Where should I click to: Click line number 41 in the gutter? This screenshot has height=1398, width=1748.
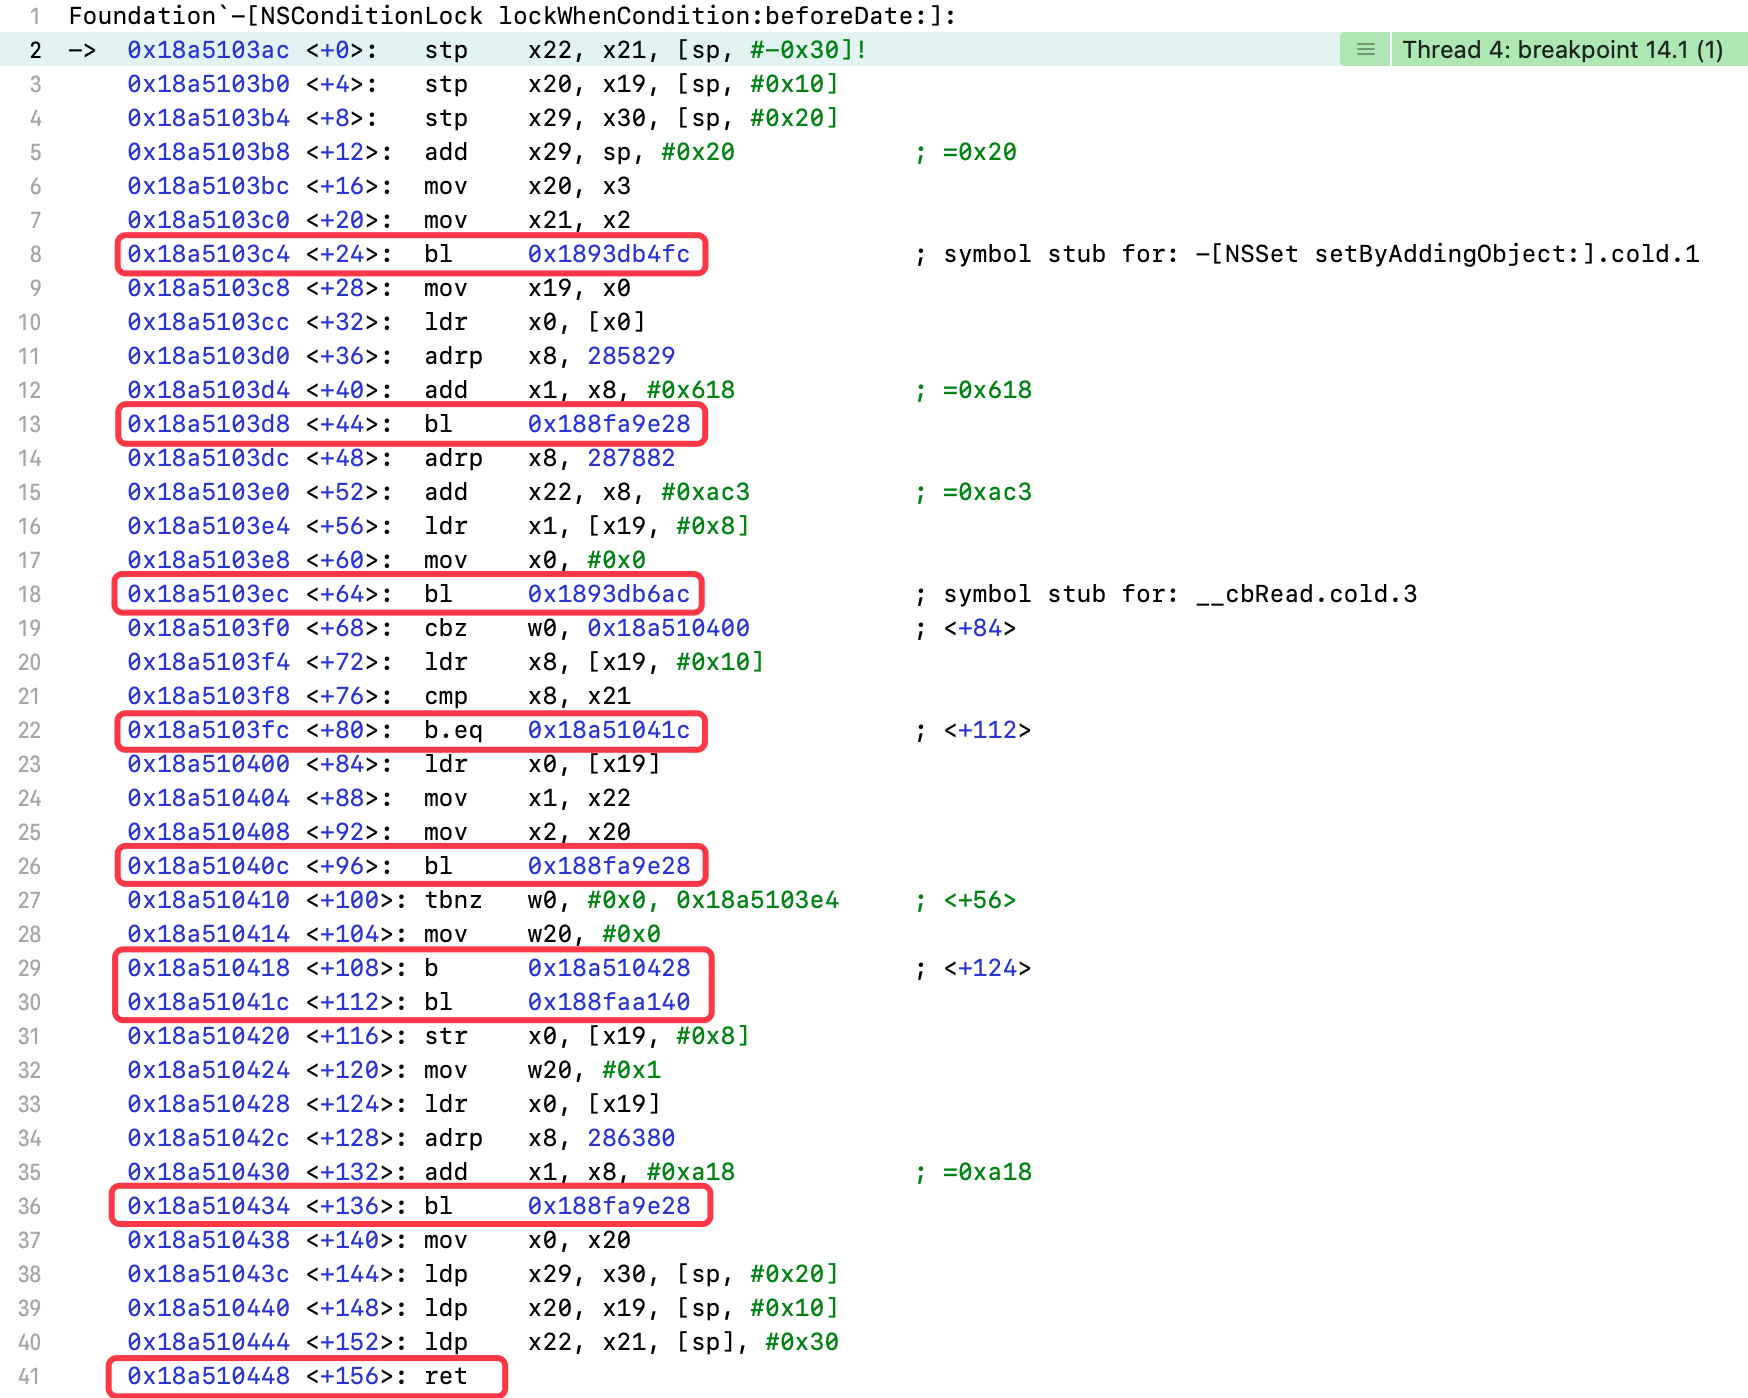pos(29,1376)
